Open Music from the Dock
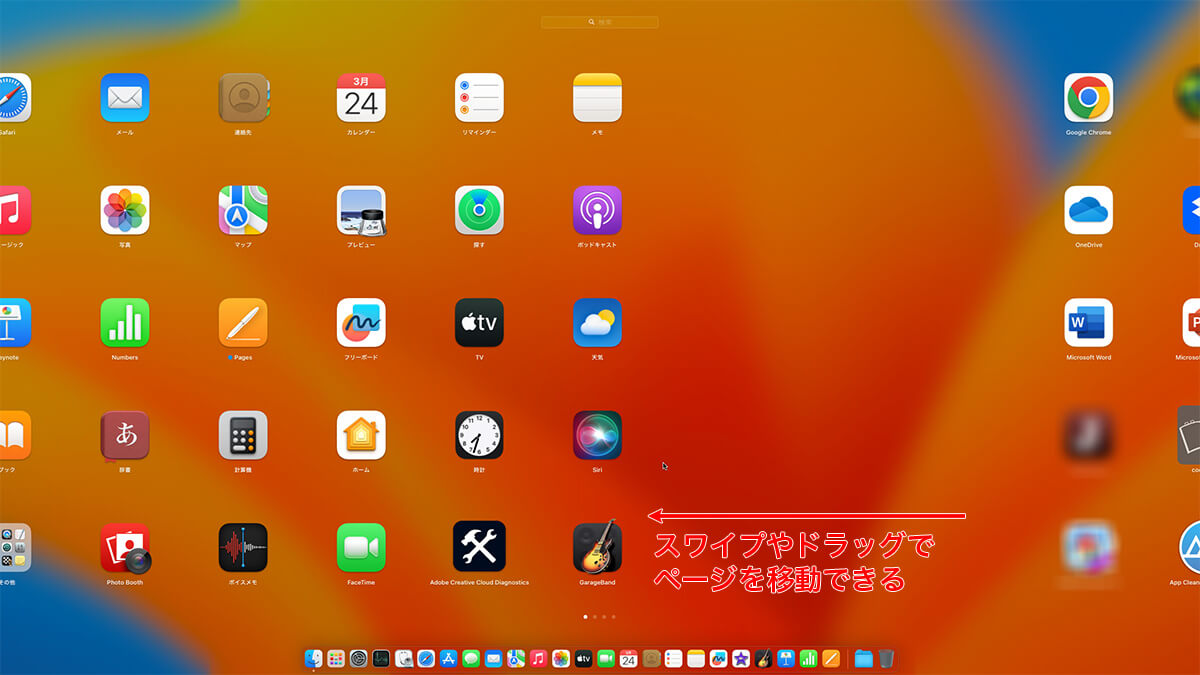This screenshot has width=1200, height=675. pyautogui.click(x=538, y=658)
